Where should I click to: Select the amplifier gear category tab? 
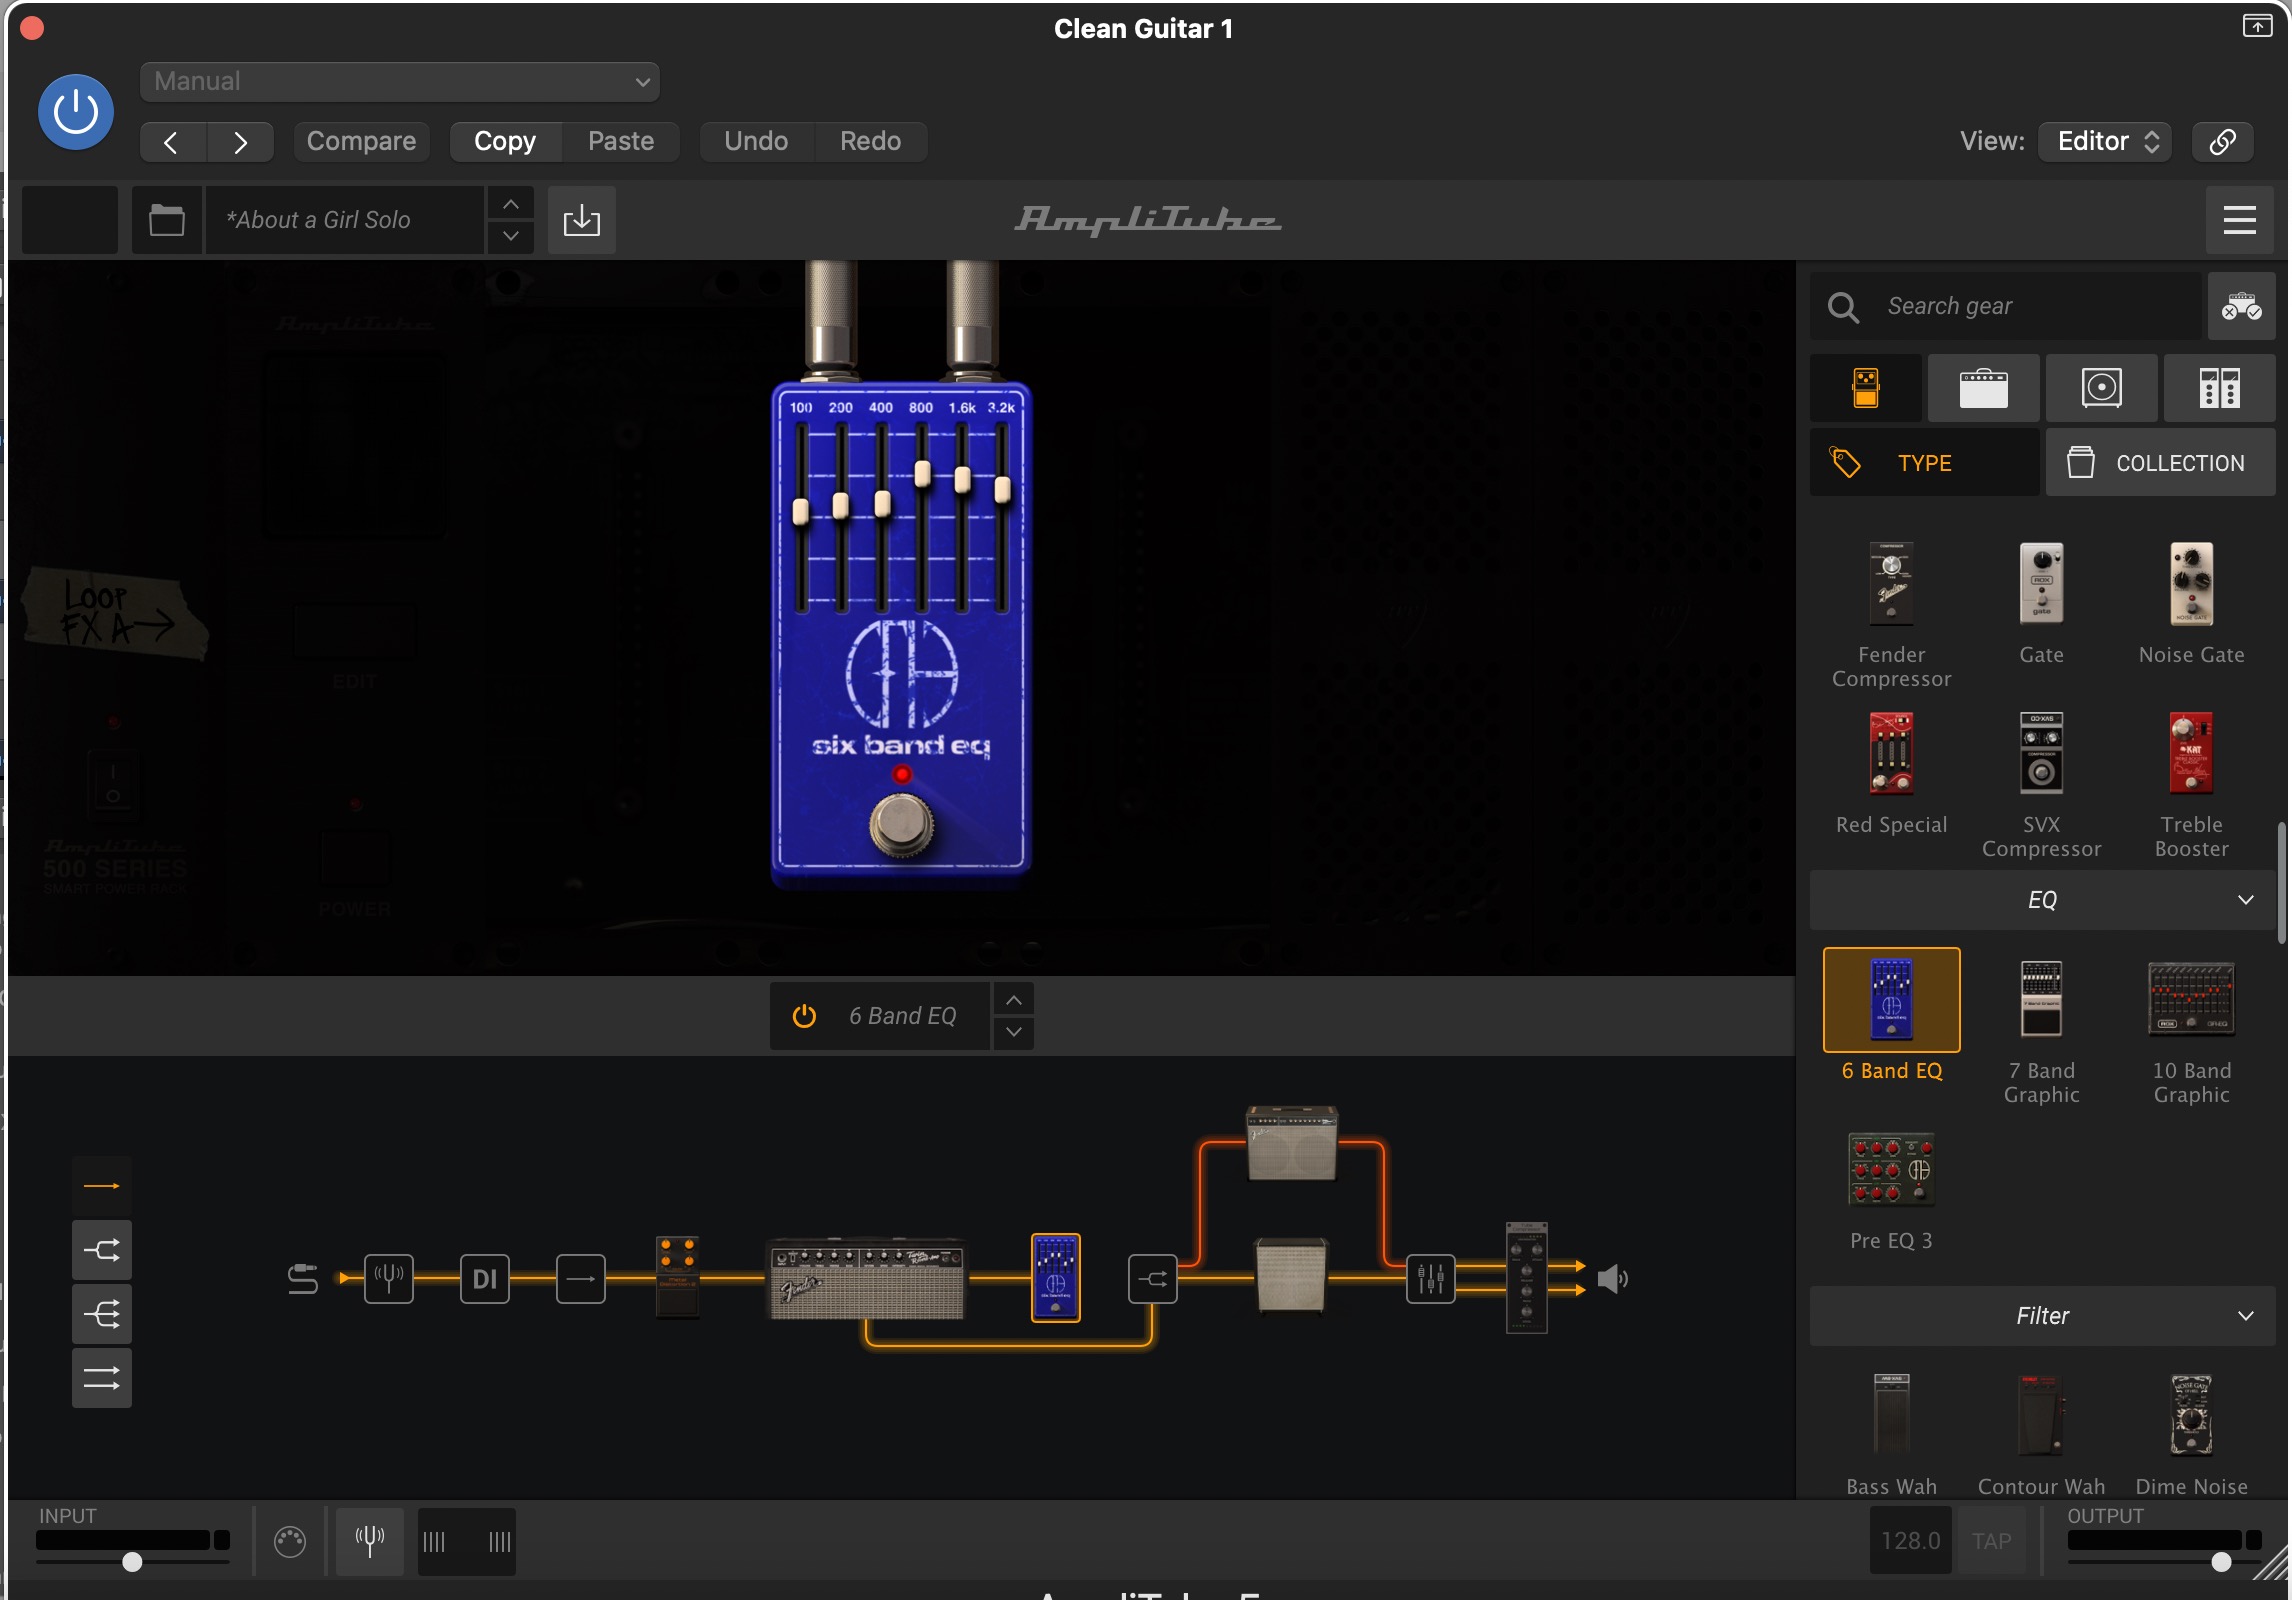tap(1984, 388)
